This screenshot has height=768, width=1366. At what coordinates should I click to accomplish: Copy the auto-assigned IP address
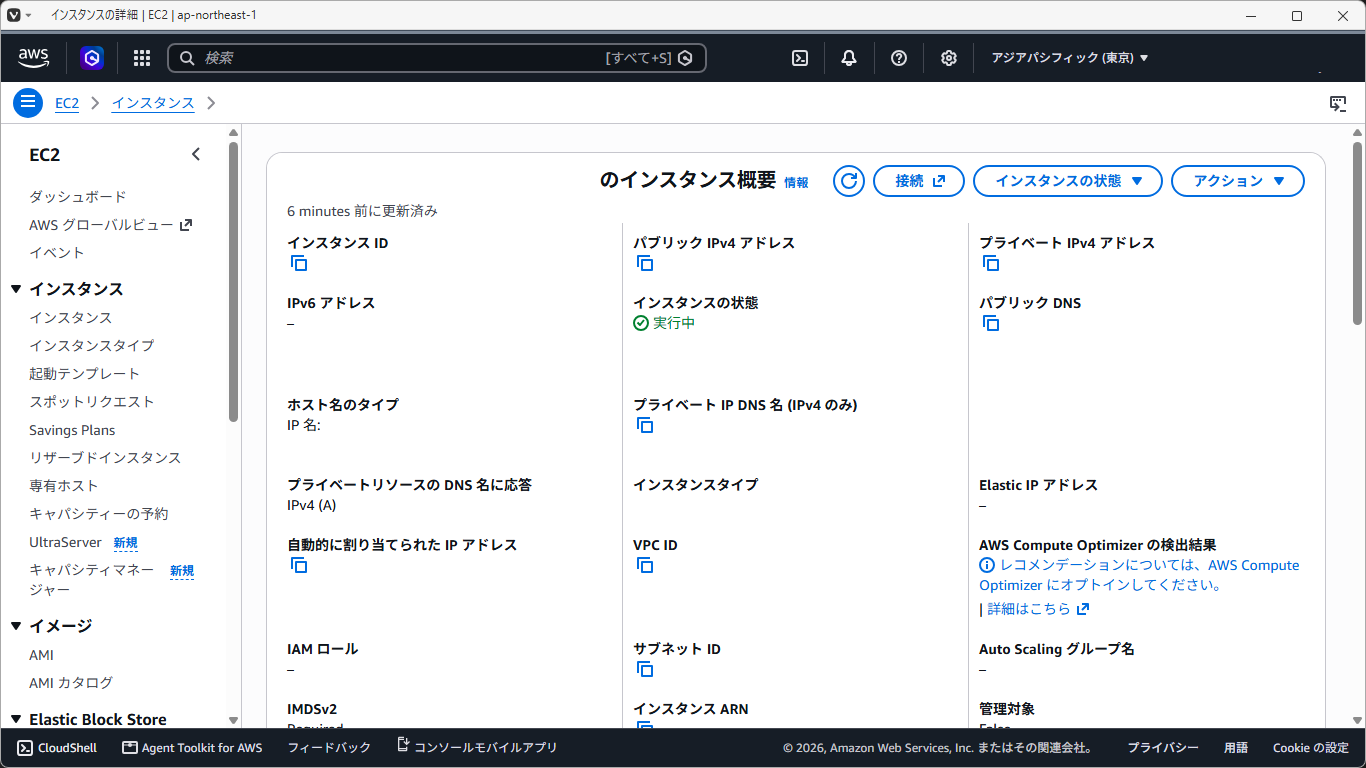pyautogui.click(x=299, y=565)
